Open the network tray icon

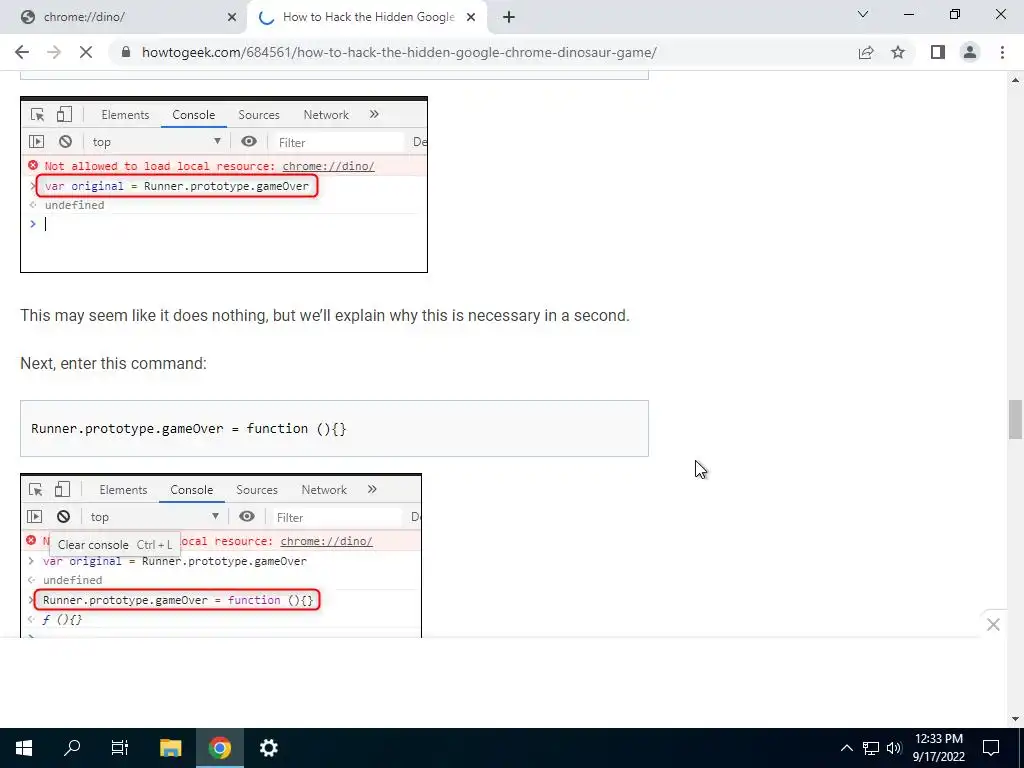tap(871, 748)
